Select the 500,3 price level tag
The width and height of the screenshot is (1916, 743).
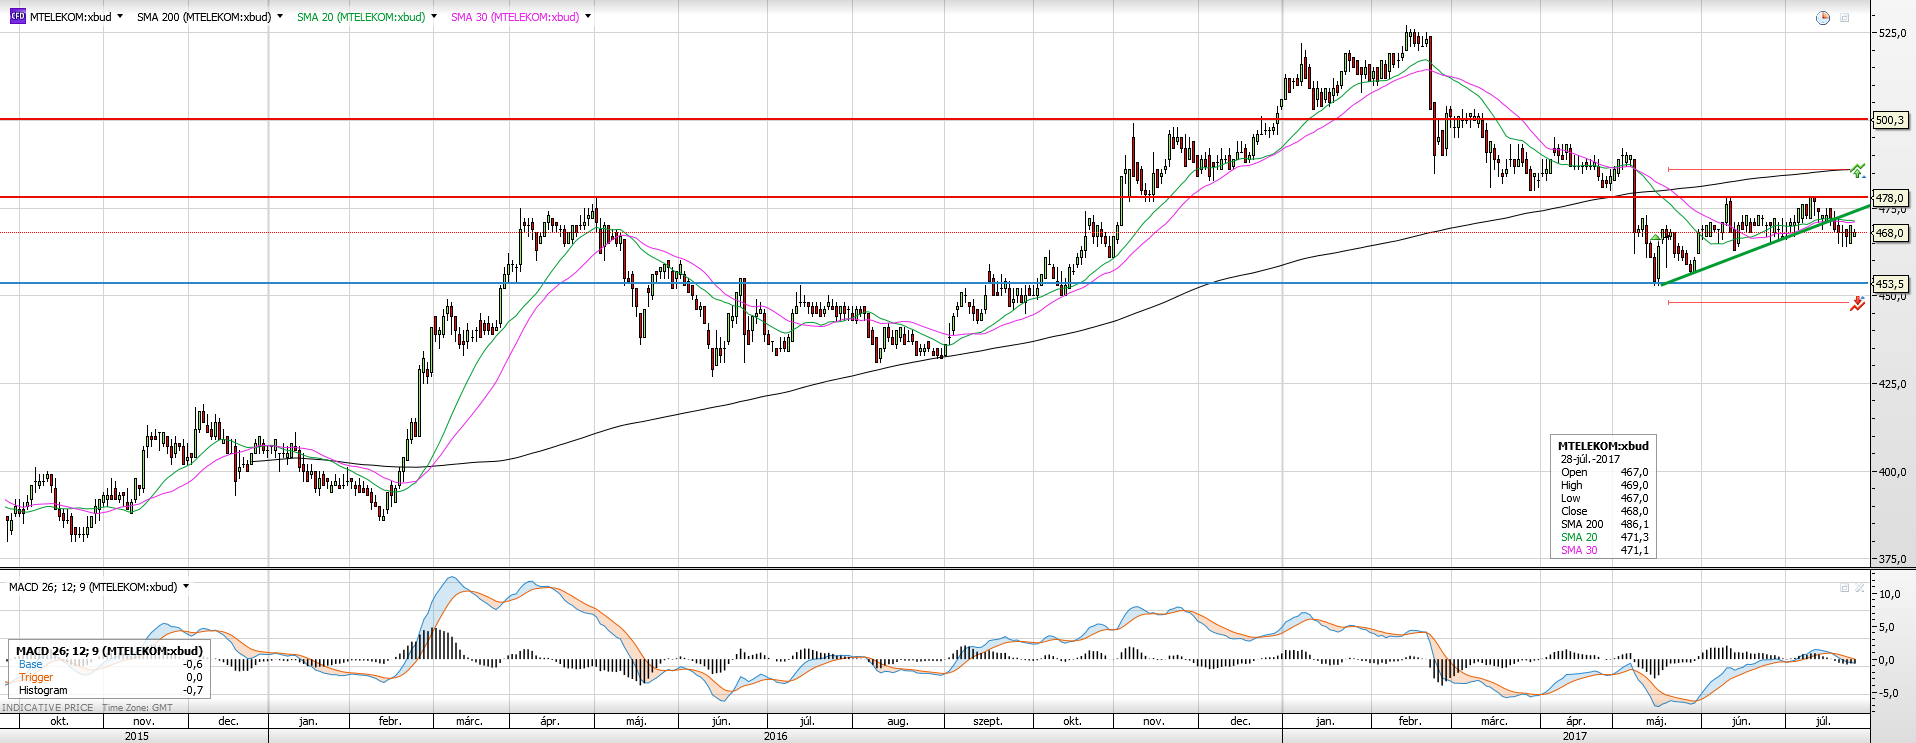pyautogui.click(x=1890, y=120)
